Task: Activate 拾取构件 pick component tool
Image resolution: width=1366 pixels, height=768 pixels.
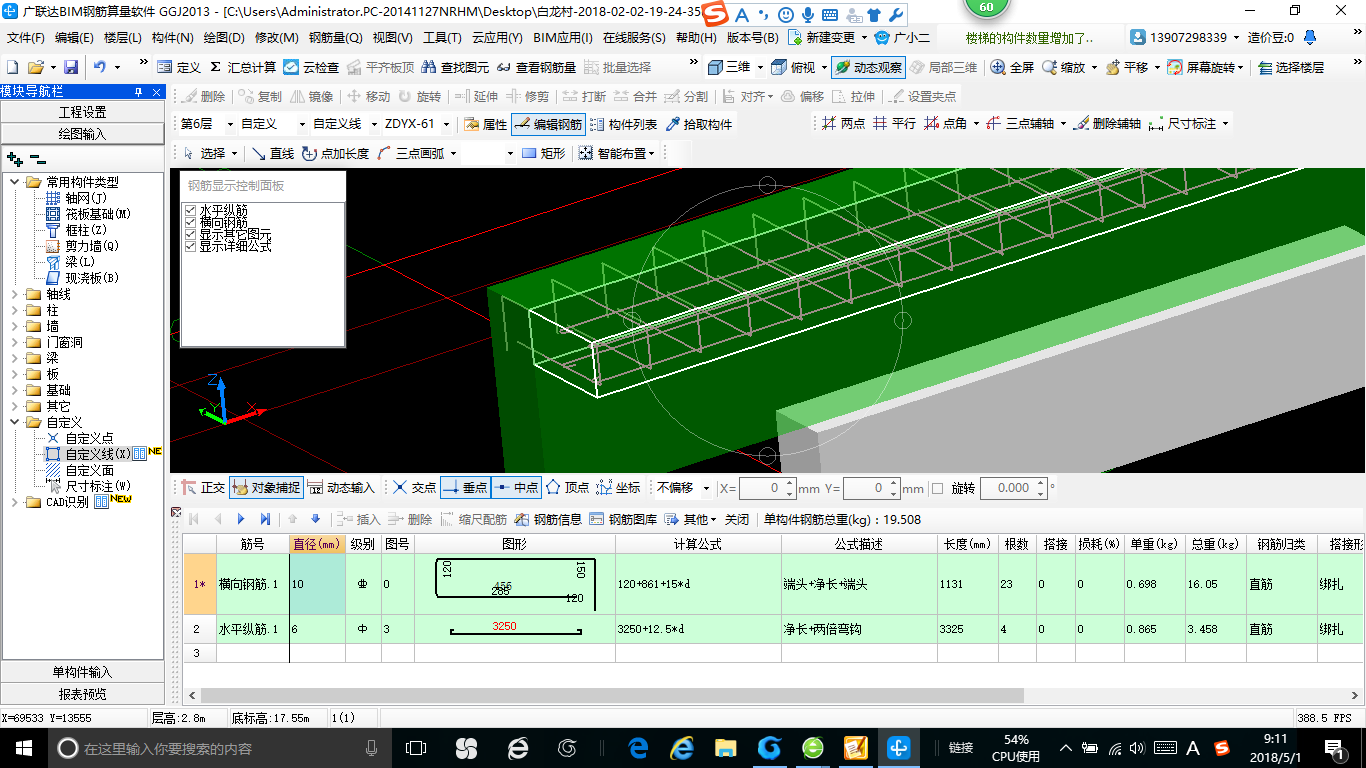Action: coord(698,124)
